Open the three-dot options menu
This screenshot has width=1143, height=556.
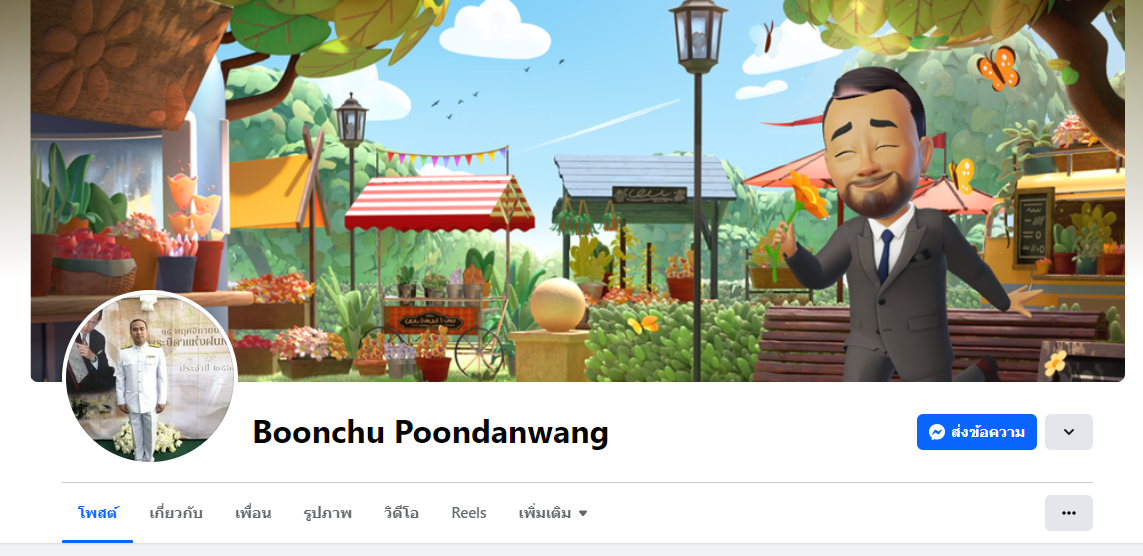point(1069,513)
